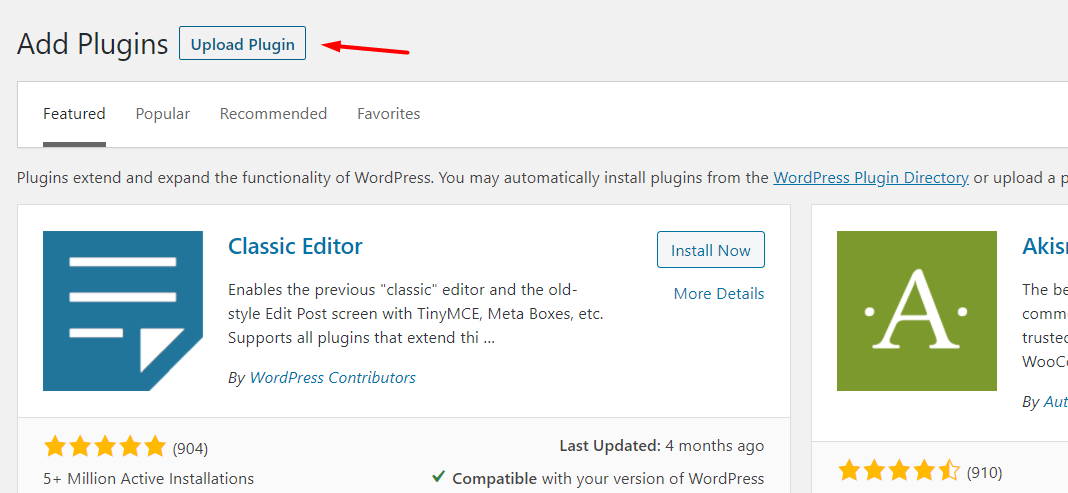1068x493 pixels.
Task: Click the Classic Editor plugin icon
Action: [x=123, y=311]
